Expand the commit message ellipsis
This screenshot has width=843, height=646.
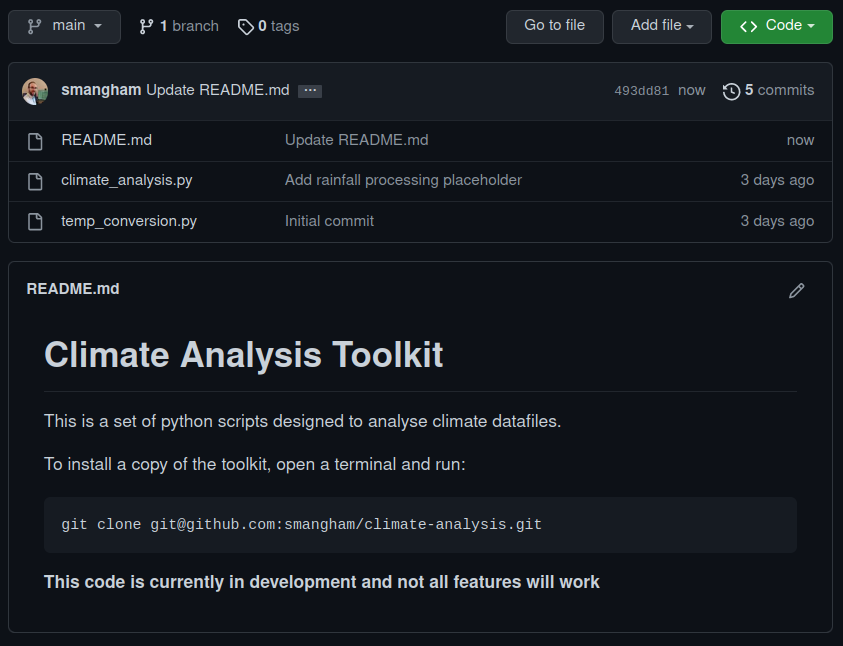[x=310, y=90]
